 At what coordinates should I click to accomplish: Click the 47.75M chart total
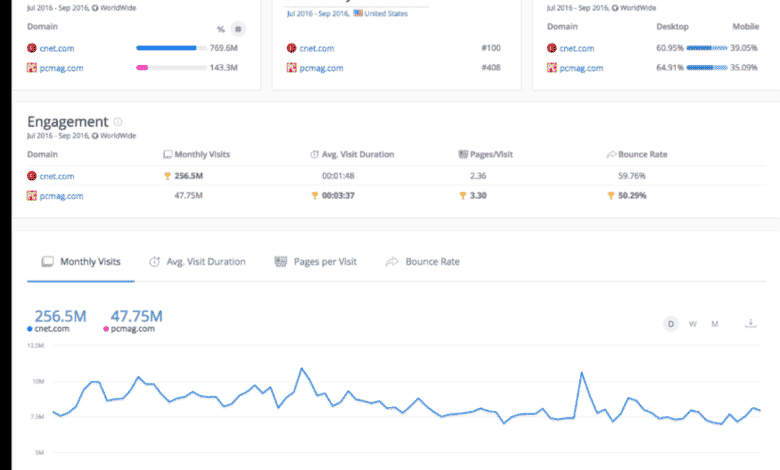click(136, 316)
